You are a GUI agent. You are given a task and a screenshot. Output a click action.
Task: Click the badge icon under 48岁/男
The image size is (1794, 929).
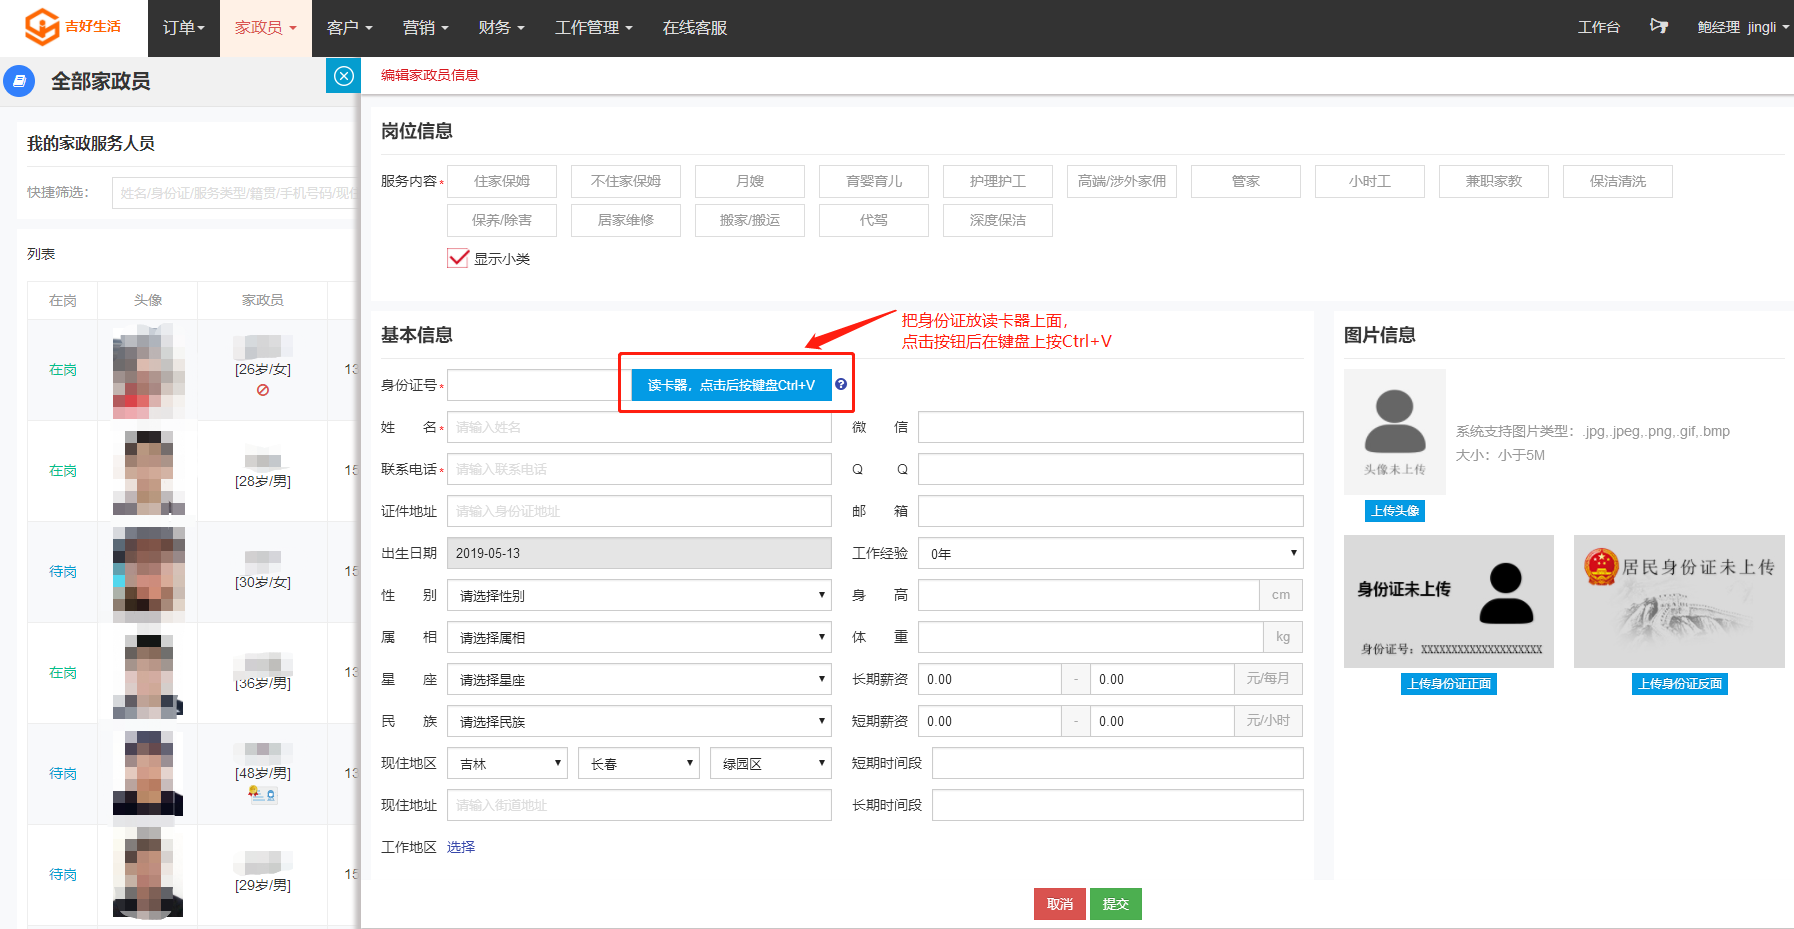[x=263, y=794]
